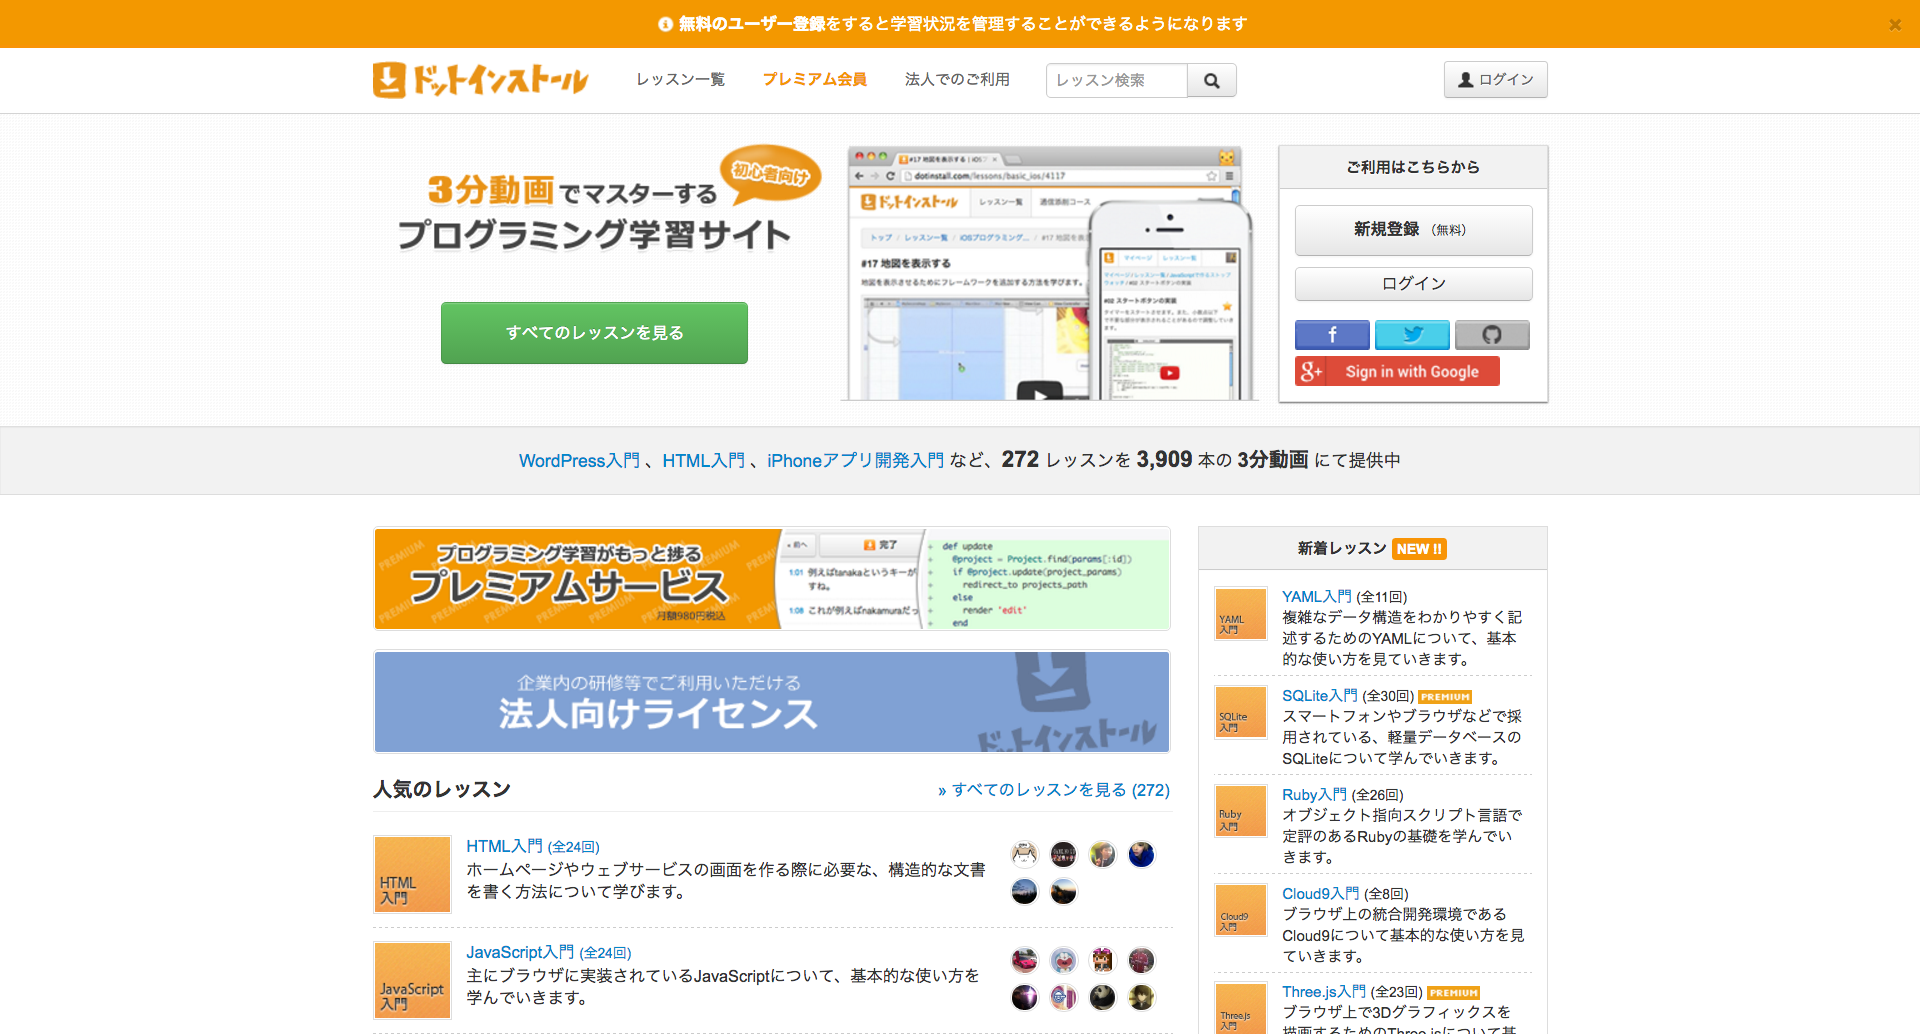1920x1034 pixels.
Task: Follow the すべてのレッスンを見る (272) link
Action: 1054,790
